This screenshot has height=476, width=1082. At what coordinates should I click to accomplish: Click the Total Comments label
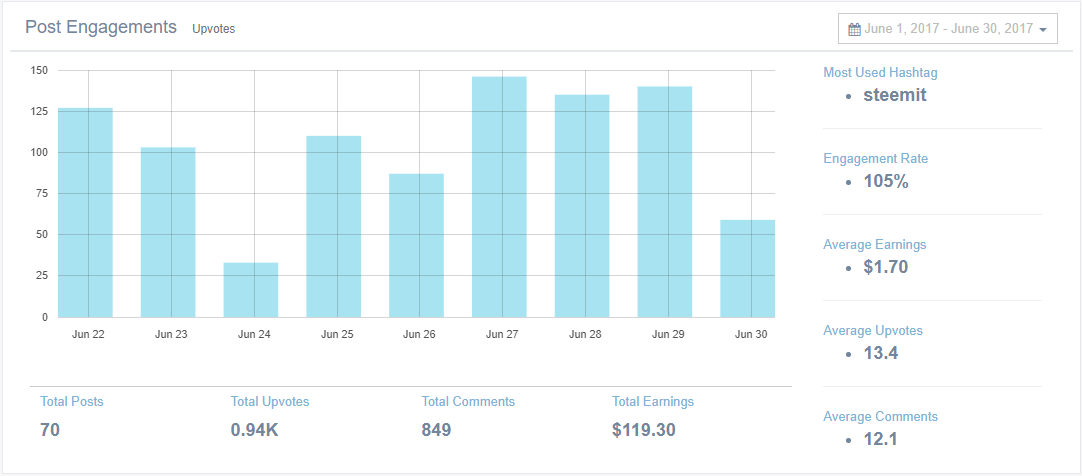pyautogui.click(x=468, y=401)
